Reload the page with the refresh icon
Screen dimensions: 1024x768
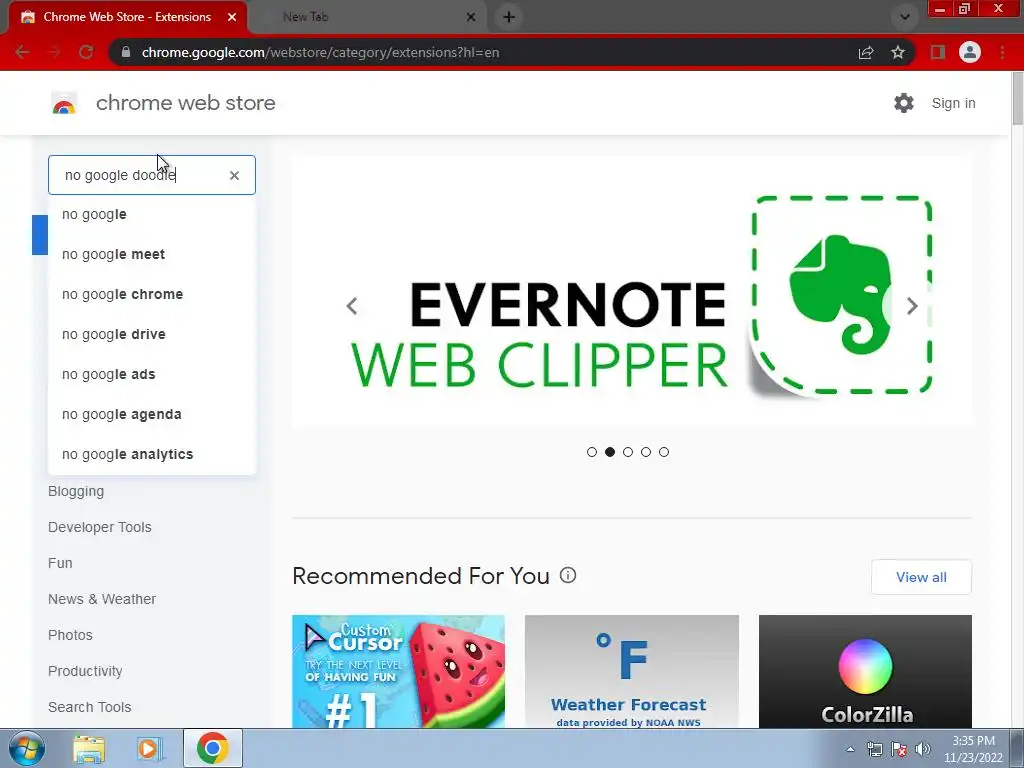click(86, 52)
